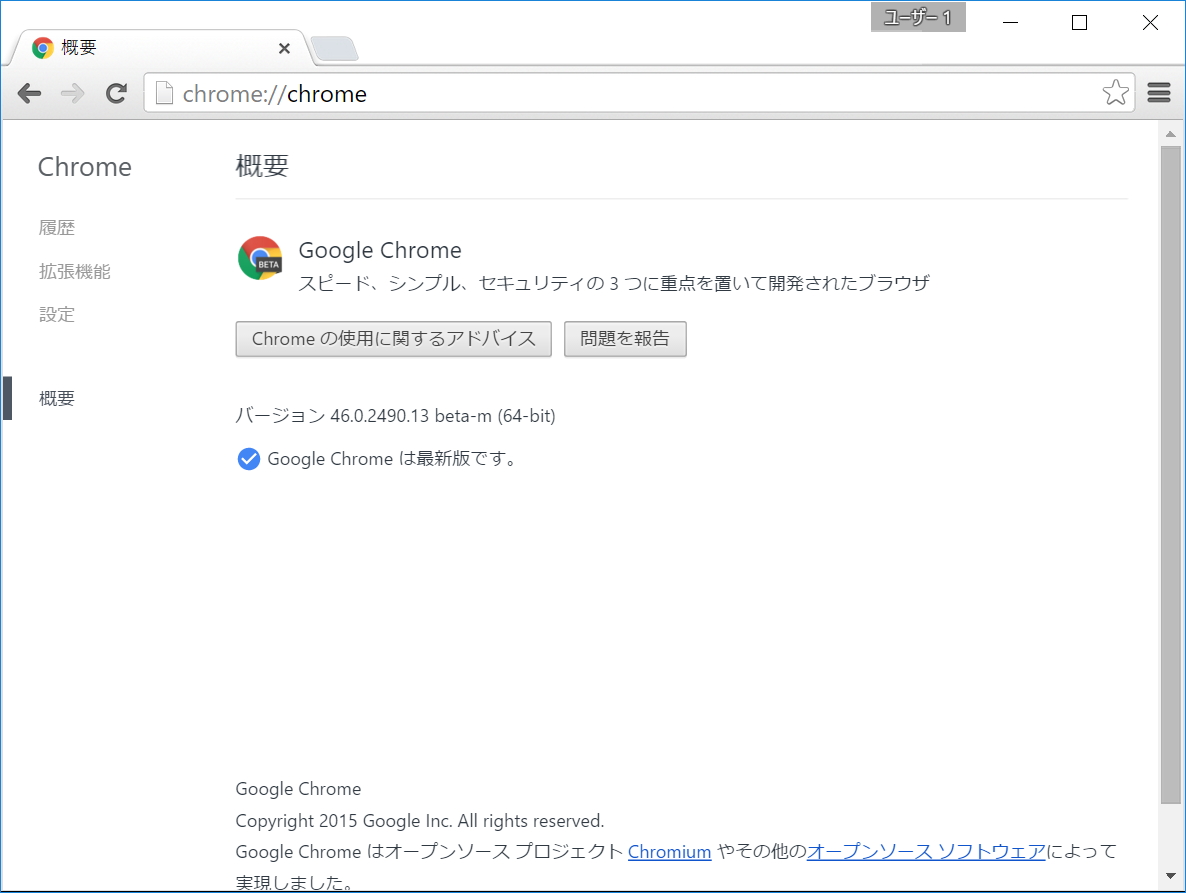Click the back navigation arrow

click(x=29, y=93)
